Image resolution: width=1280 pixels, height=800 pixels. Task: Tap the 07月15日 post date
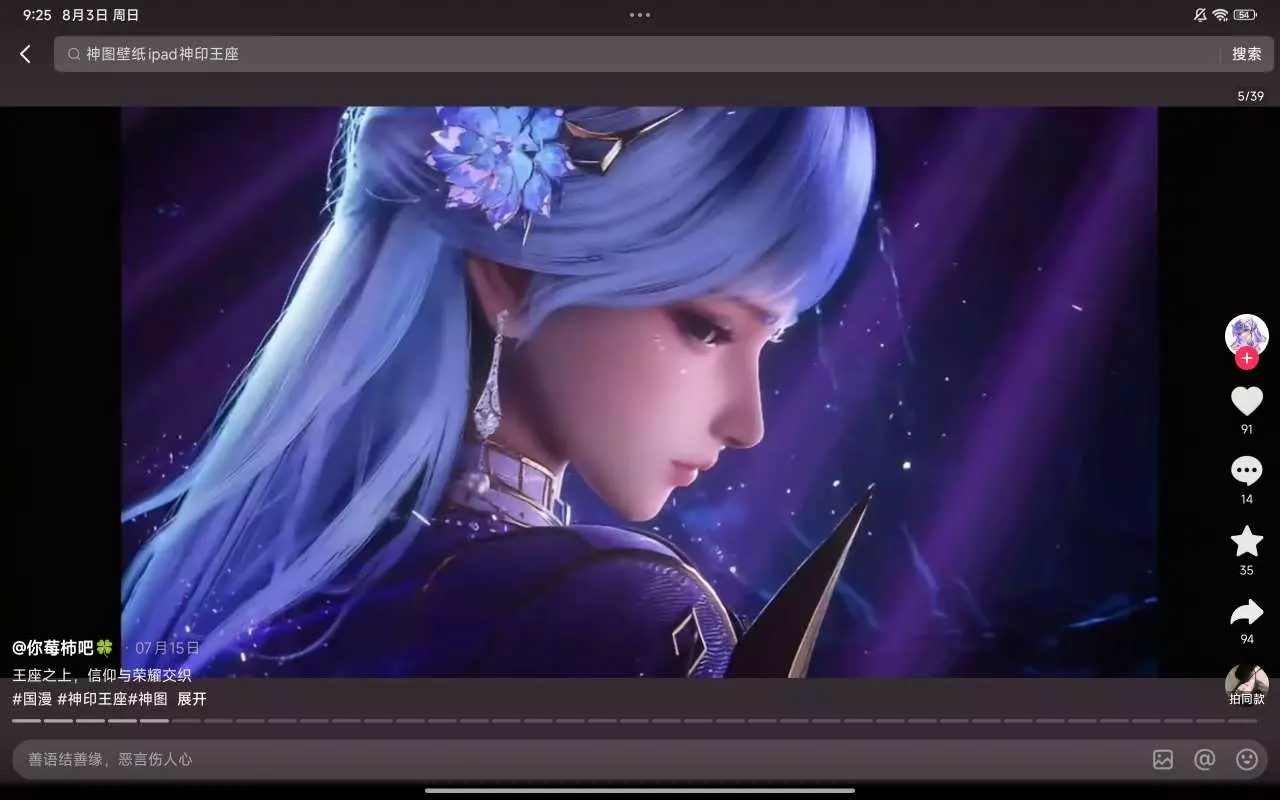click(x=167, y=647)
